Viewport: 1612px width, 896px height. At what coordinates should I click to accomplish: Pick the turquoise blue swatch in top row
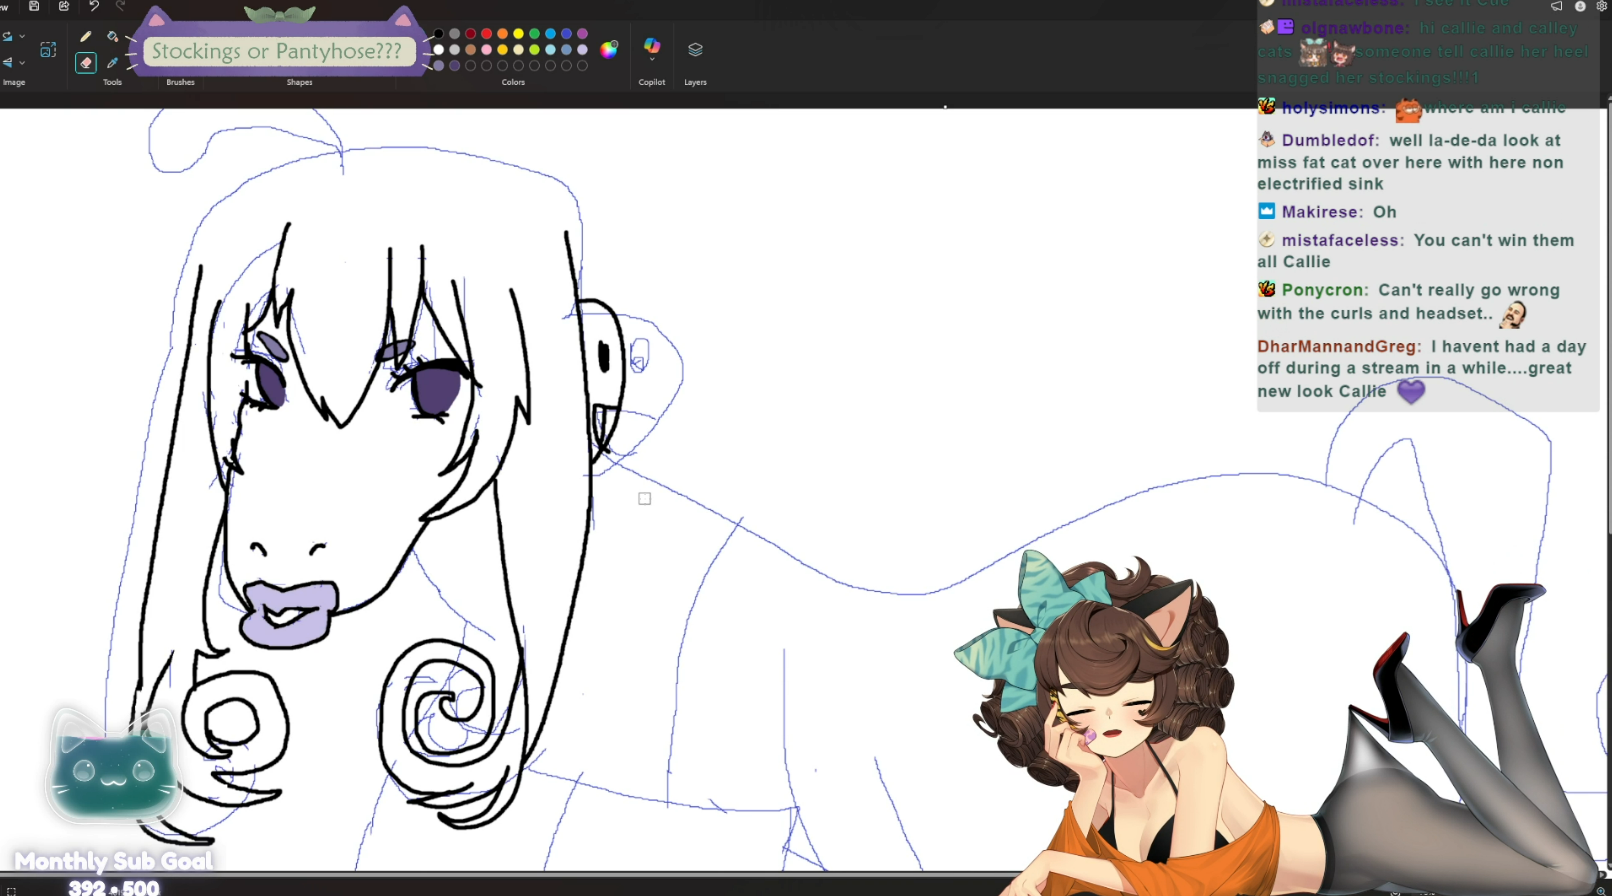click(x=551, y=34)
